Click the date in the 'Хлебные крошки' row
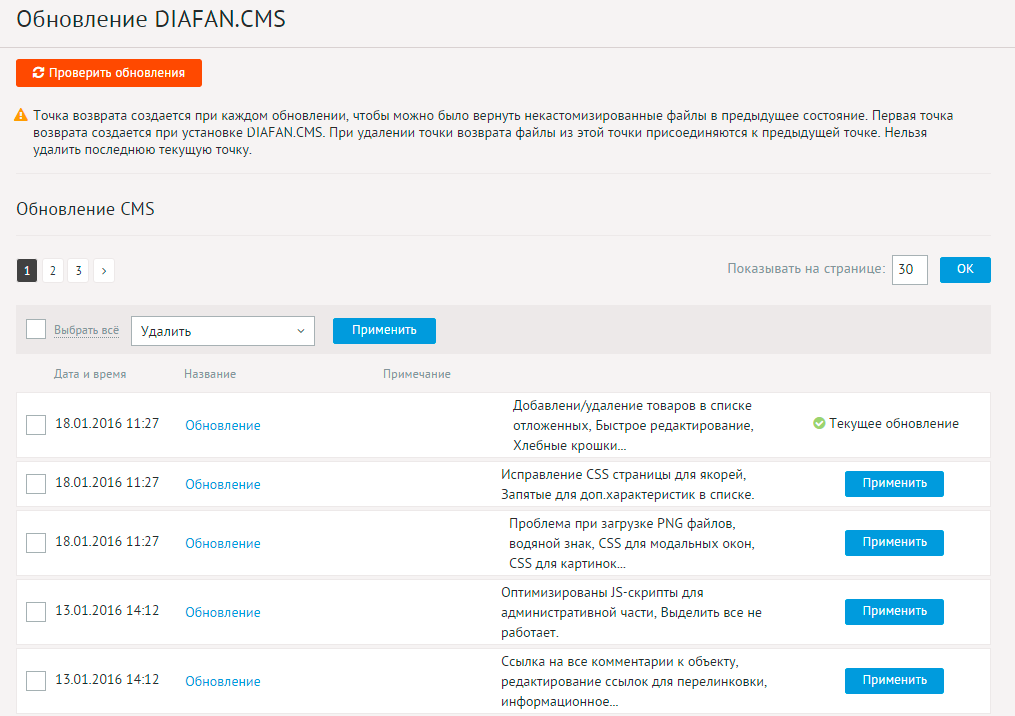 (107, 423)
